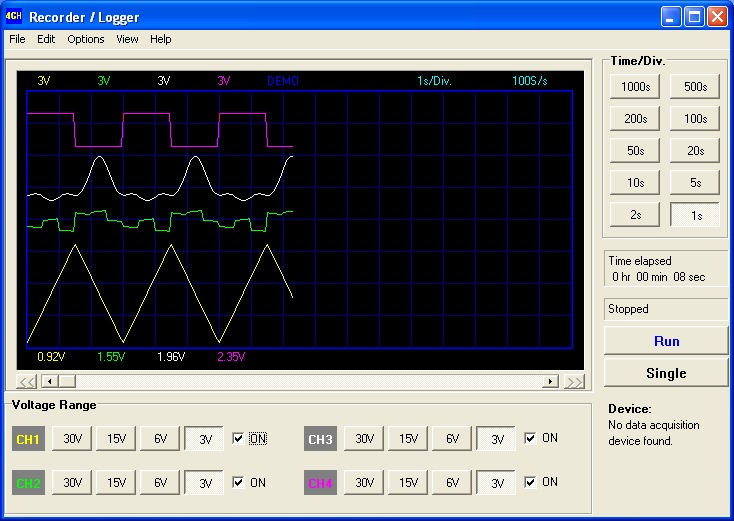Set CH1 voltage range to 3V
Viewport: 734px width, 521px height.
click(204, 439)
